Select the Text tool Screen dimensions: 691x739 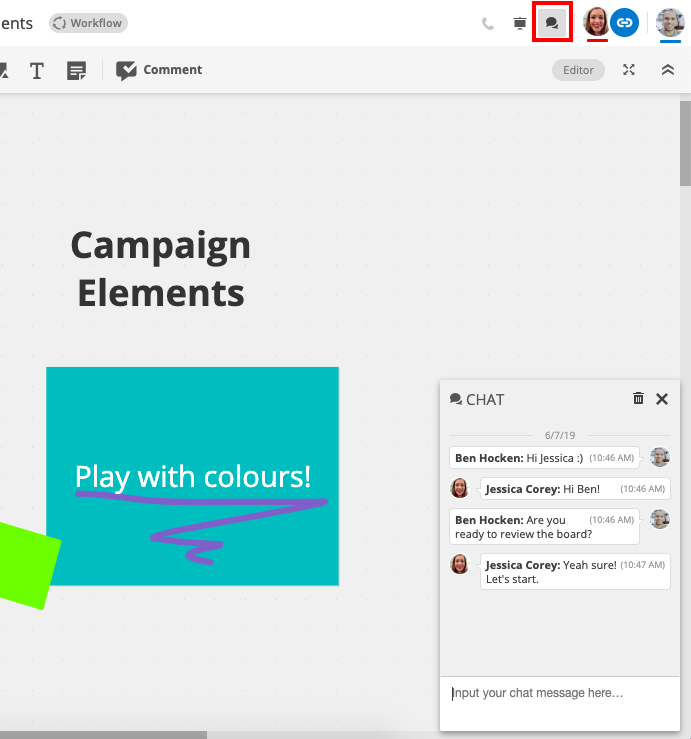coord(37,71)
